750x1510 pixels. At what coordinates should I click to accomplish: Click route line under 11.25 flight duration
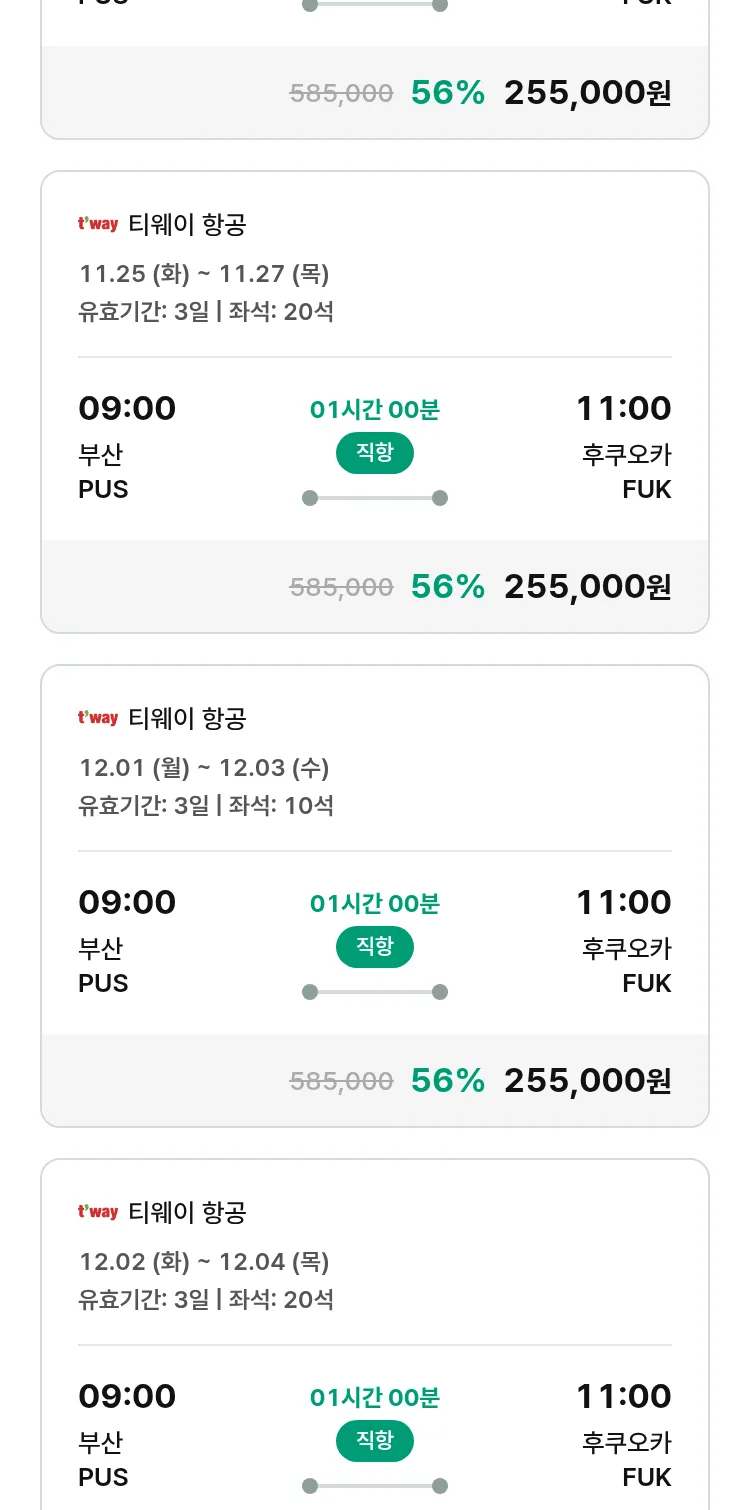(x=374, y=498)
